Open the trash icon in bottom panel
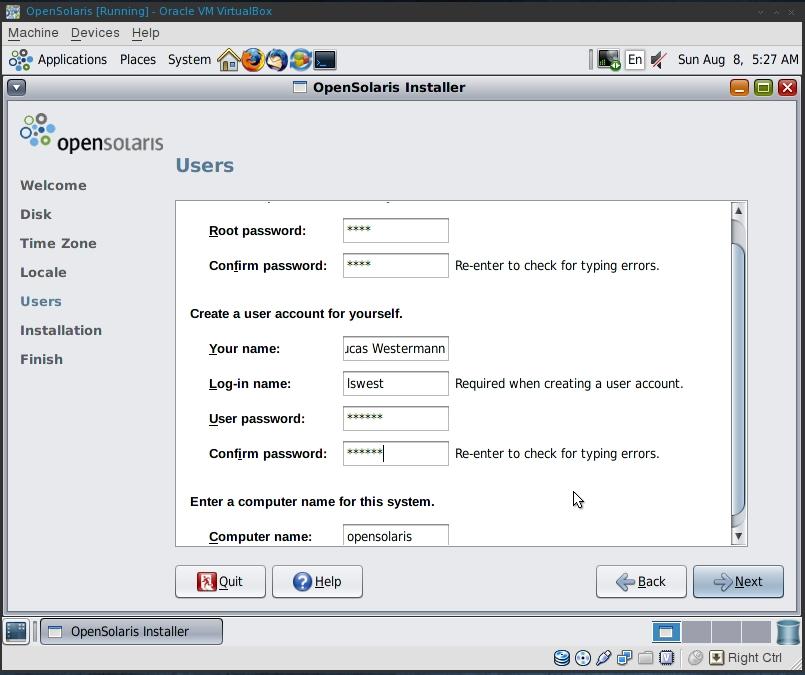The image size is (805, 675). coord(788,631)
